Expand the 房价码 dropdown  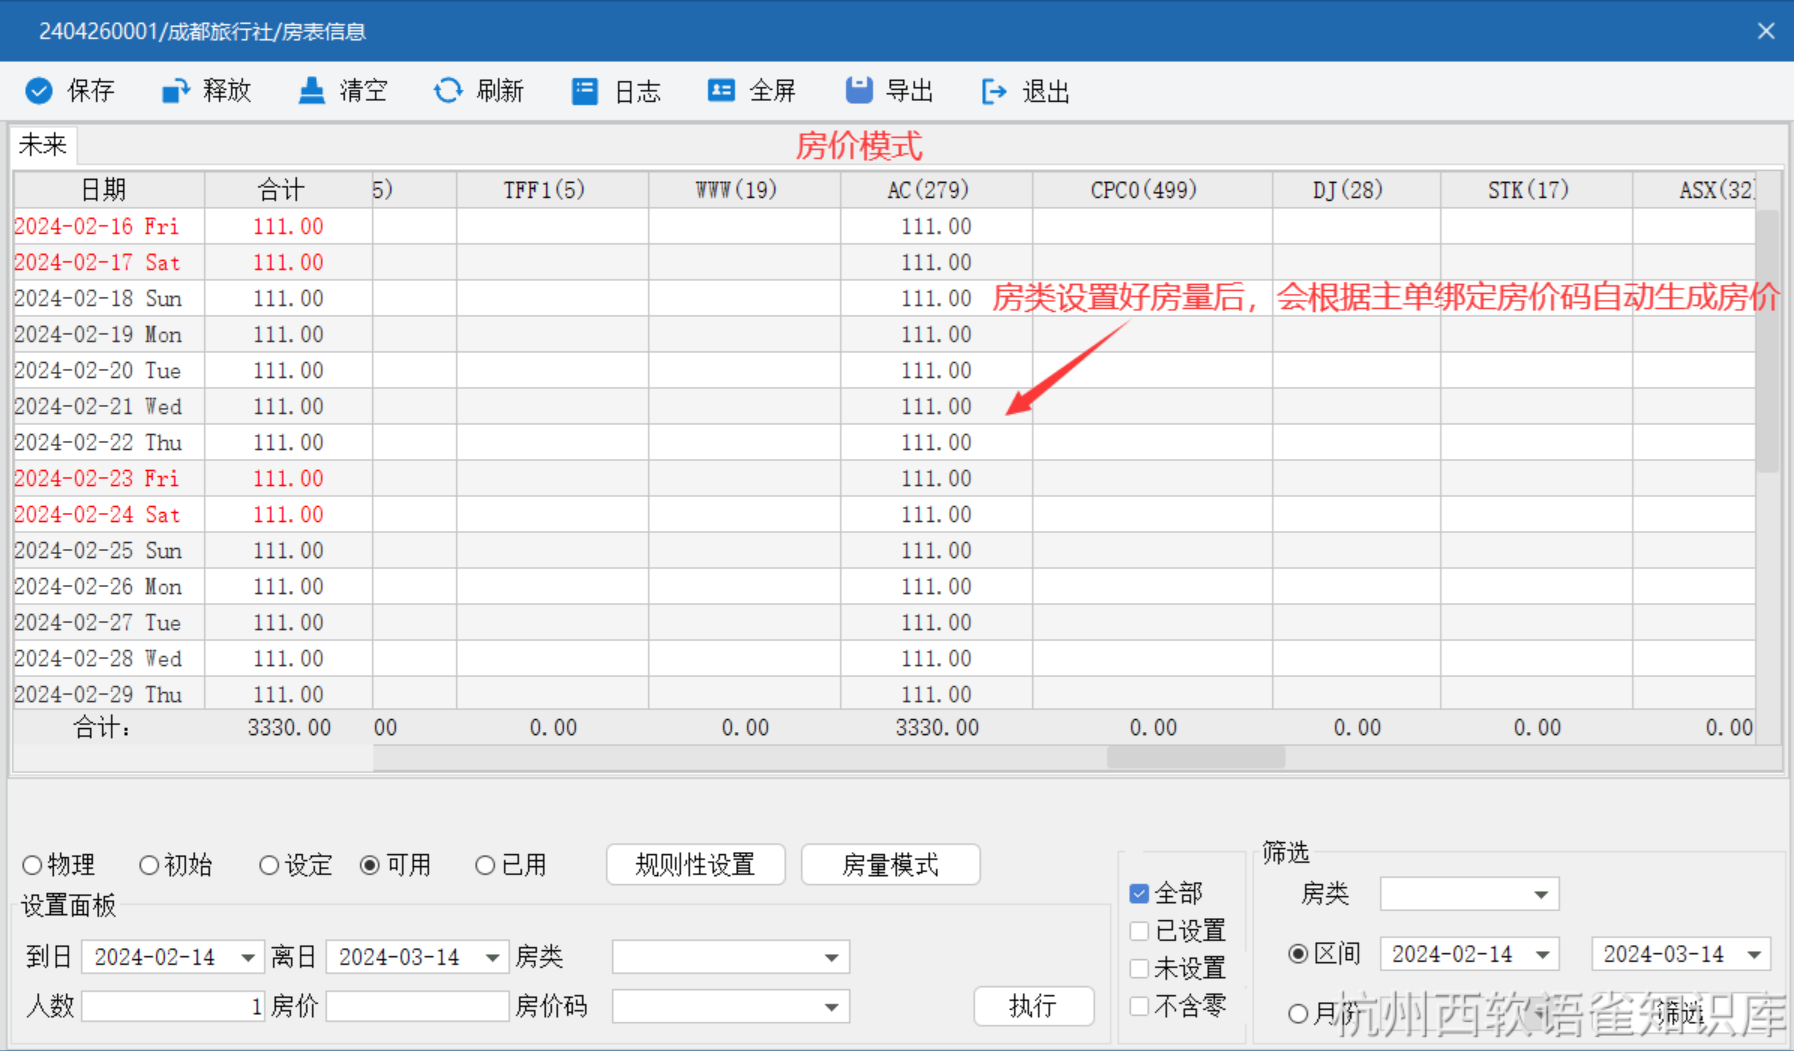click(x=831, y=1007)
